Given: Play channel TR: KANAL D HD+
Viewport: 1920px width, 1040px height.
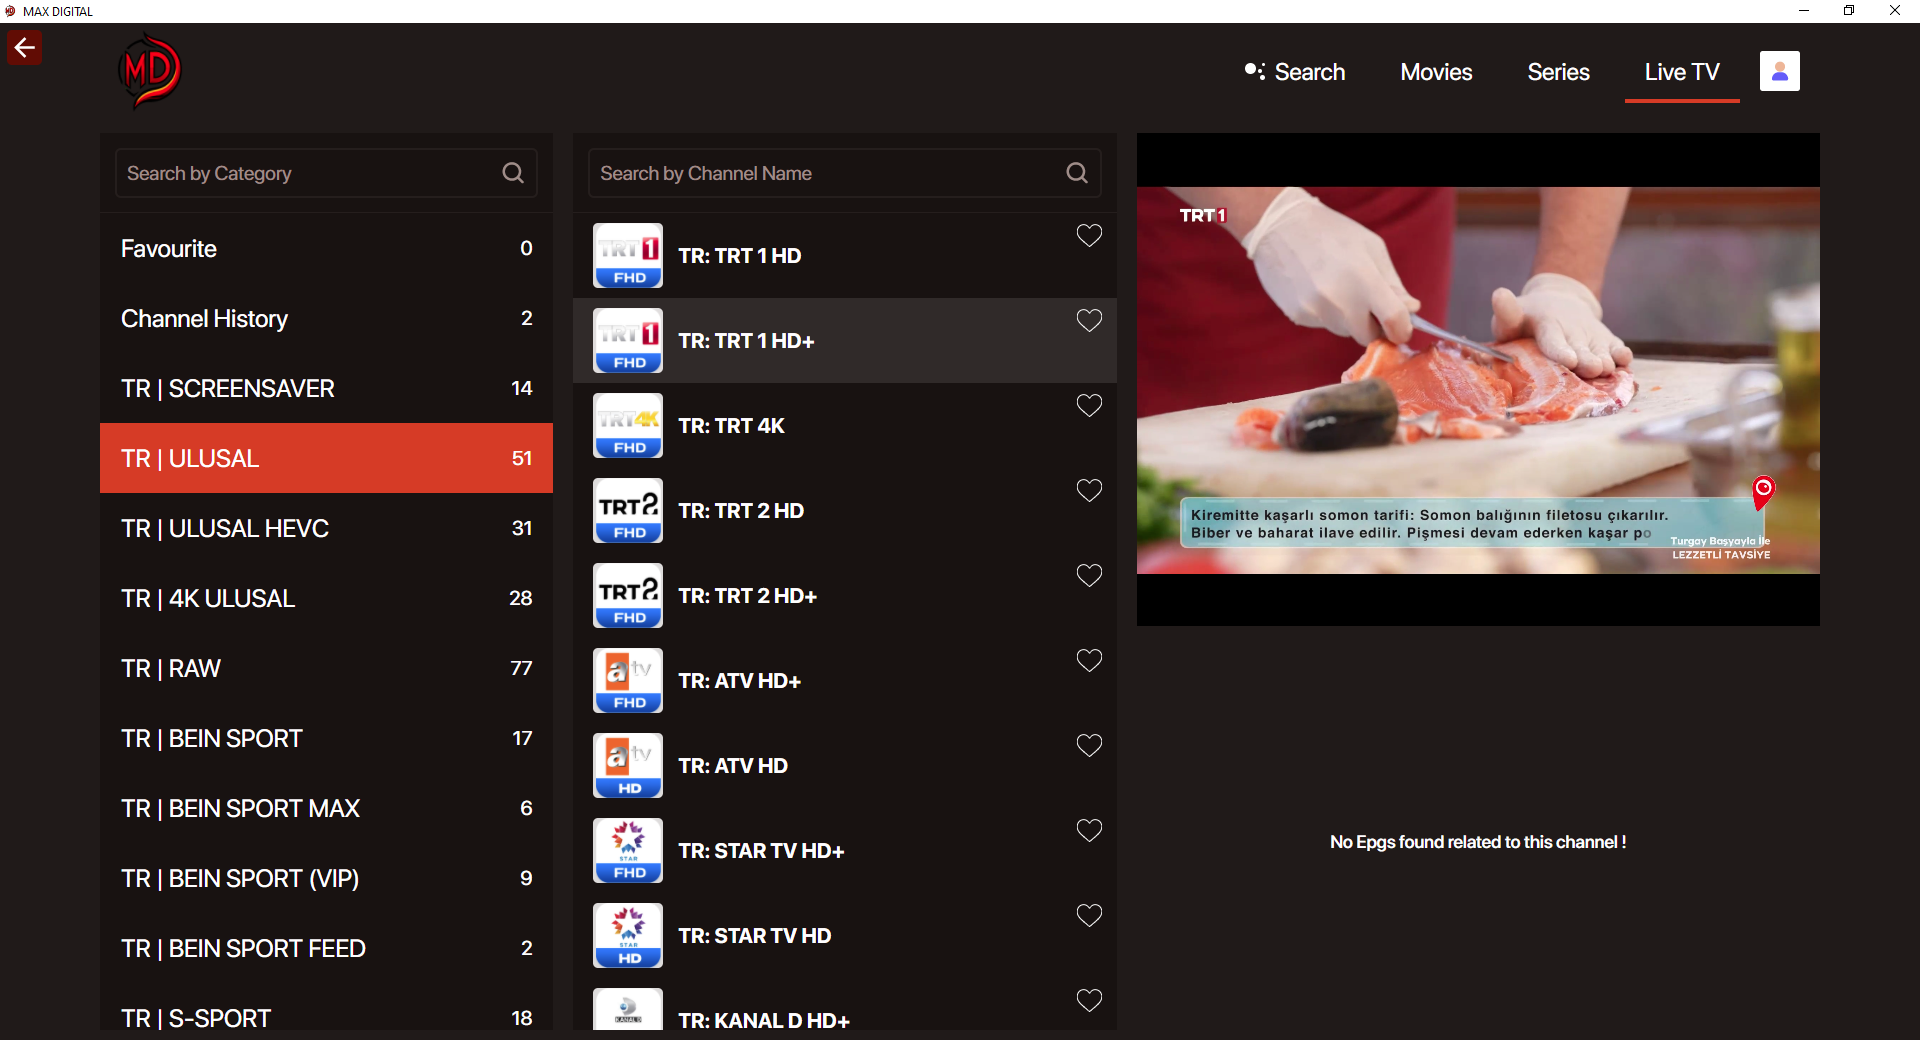Looking at the screenshot, I should pyautogui.click(x=845, y=1006).
